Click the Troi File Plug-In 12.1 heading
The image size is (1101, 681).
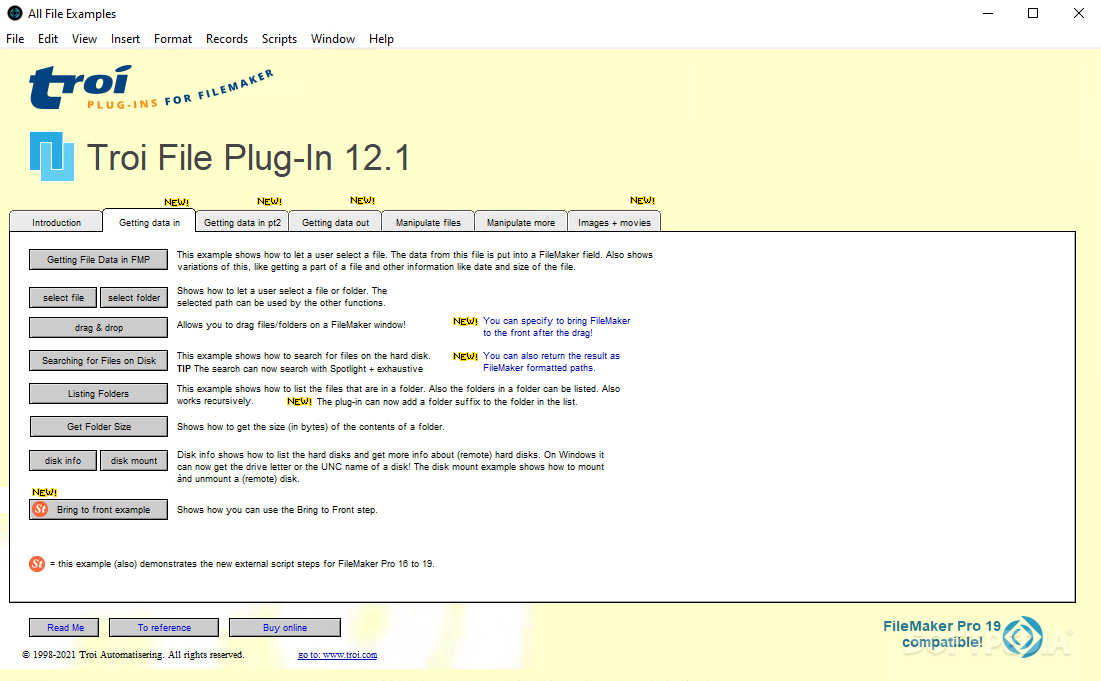pos(248,157)
